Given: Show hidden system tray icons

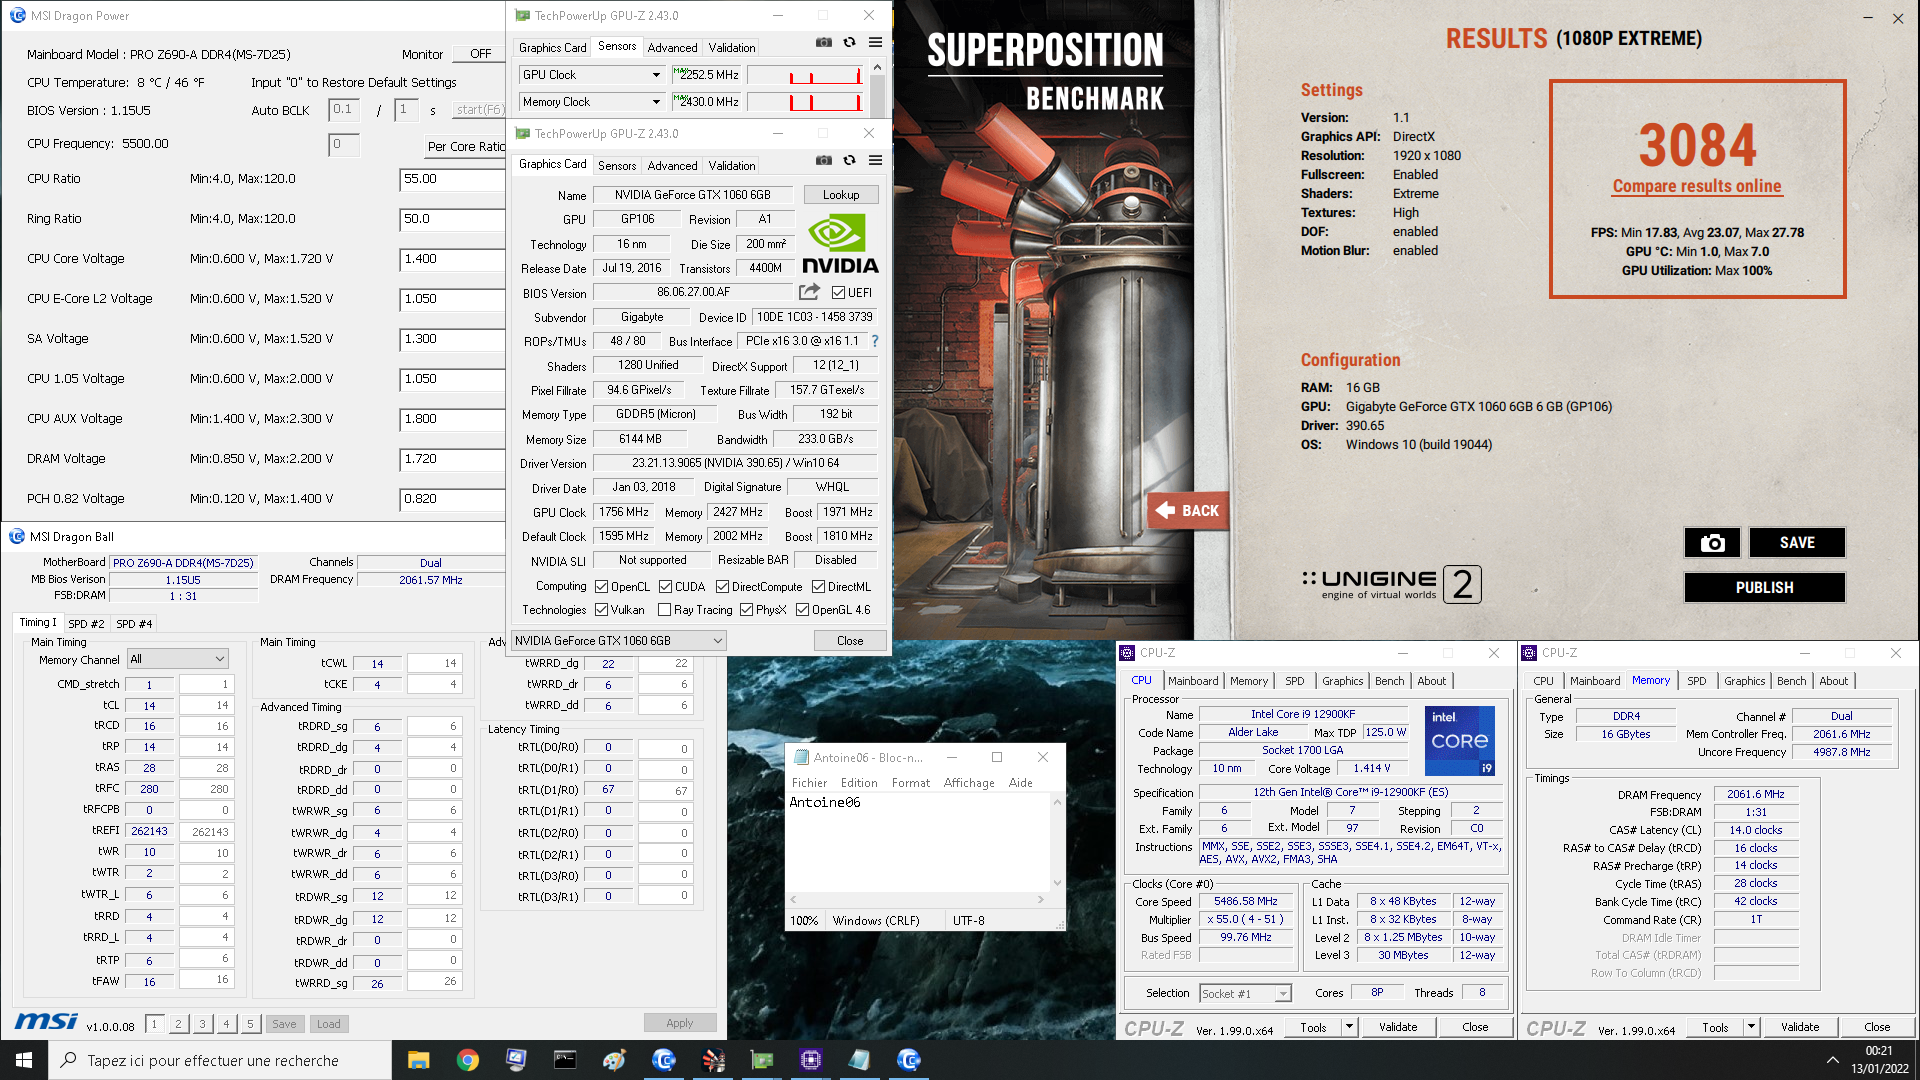Looking at the screenshot, I should click(1832, 1060).
